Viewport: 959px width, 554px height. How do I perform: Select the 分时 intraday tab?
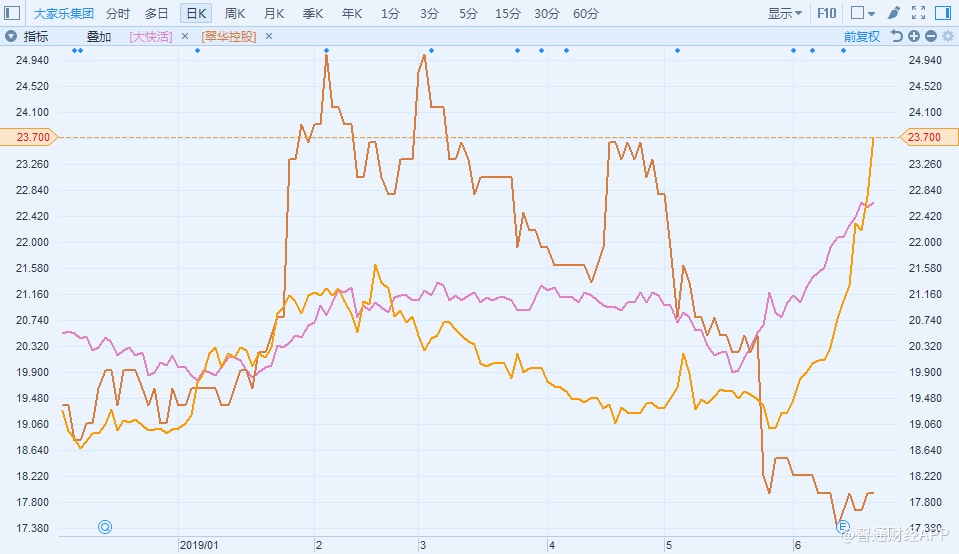pyautogui.click(x=117, y=13)
